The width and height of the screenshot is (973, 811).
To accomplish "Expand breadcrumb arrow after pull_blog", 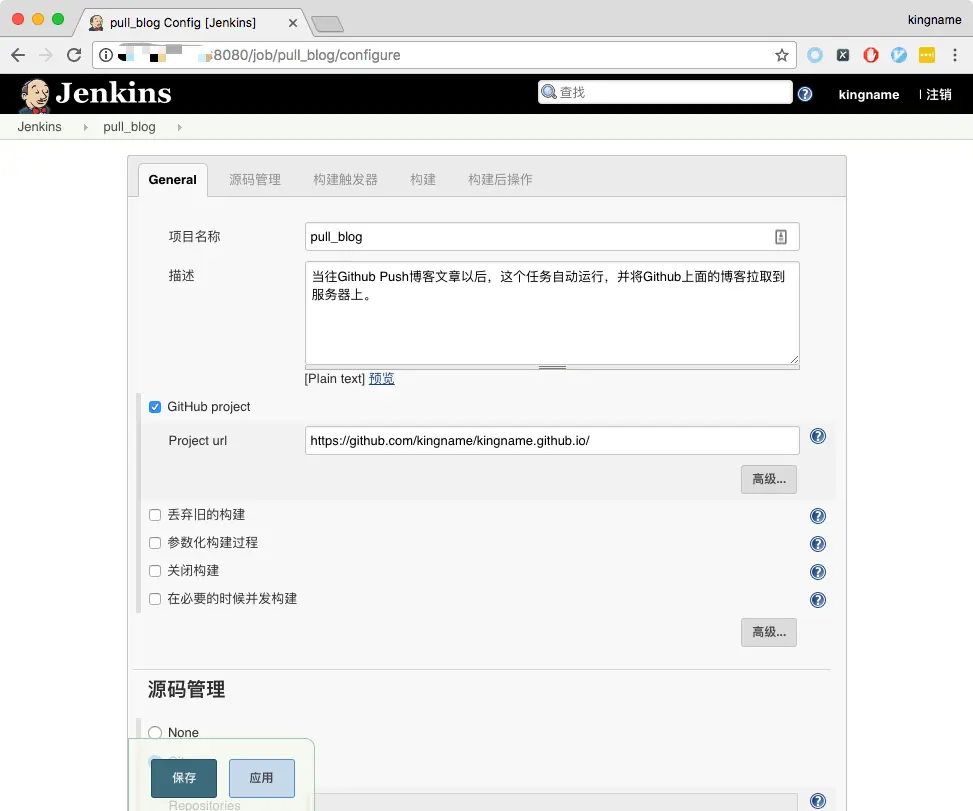I will tap(179, 127).
